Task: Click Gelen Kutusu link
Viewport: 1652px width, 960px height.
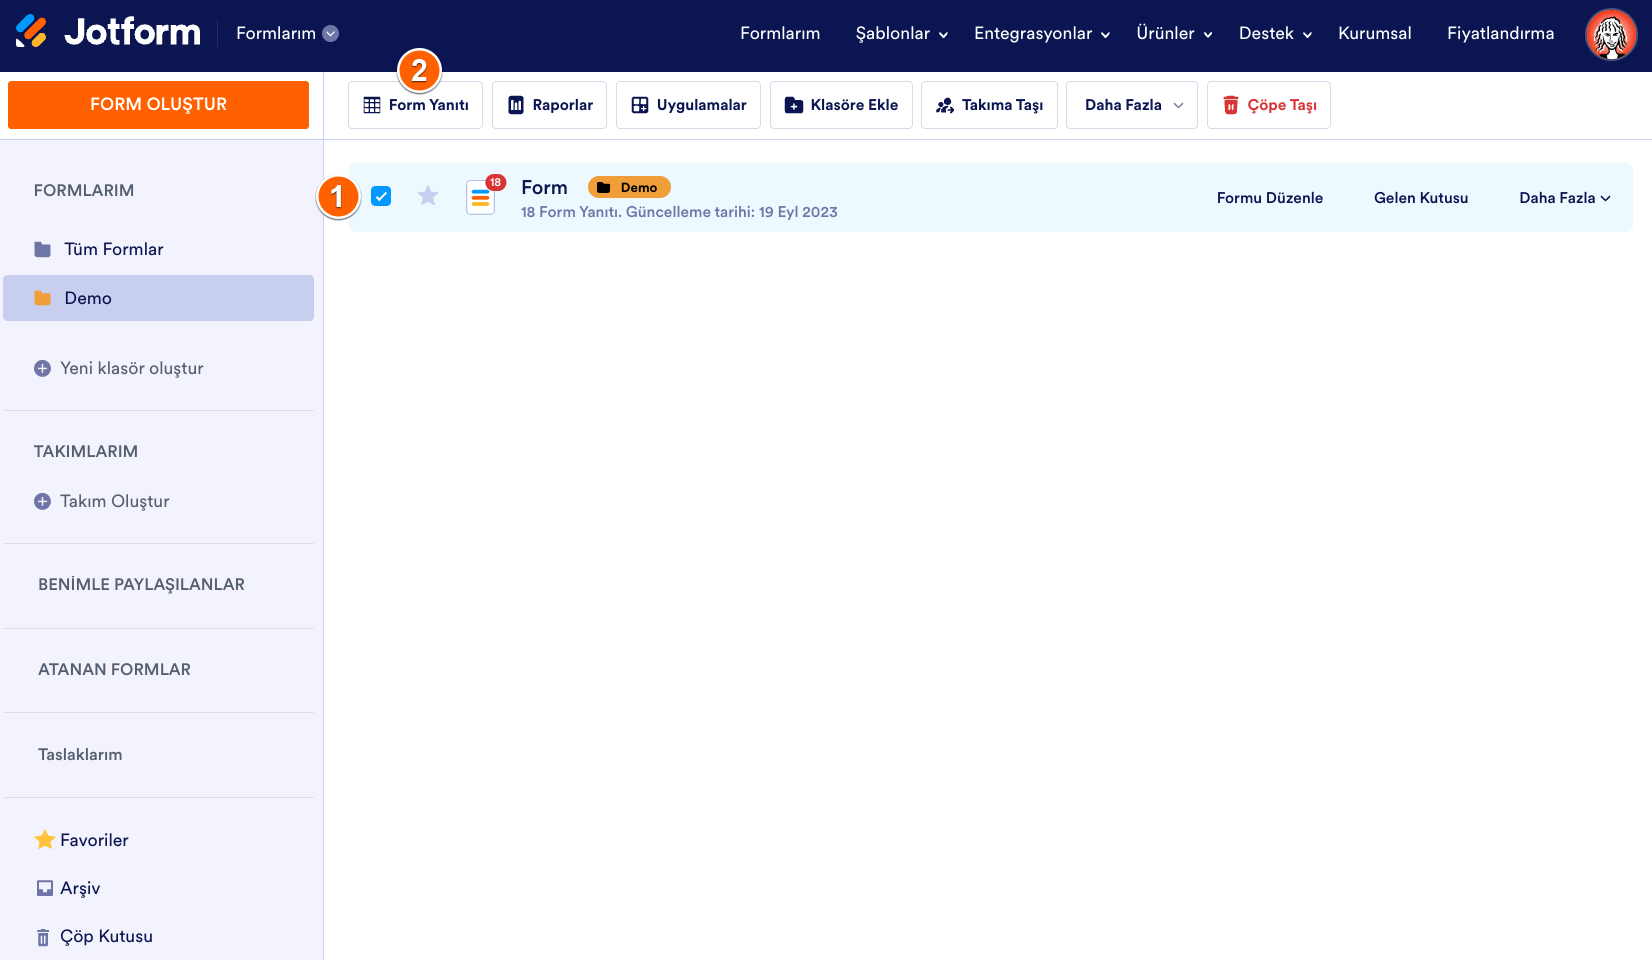Action: pos(1421,198)
